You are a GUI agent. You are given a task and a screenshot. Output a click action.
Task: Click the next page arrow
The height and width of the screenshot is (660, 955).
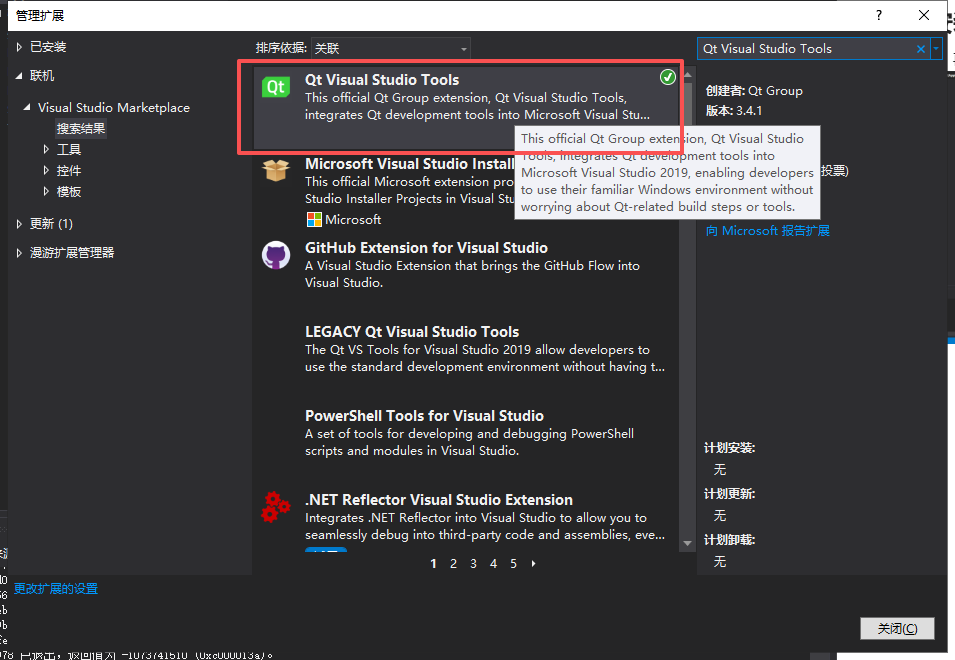(x=534, y=564)
